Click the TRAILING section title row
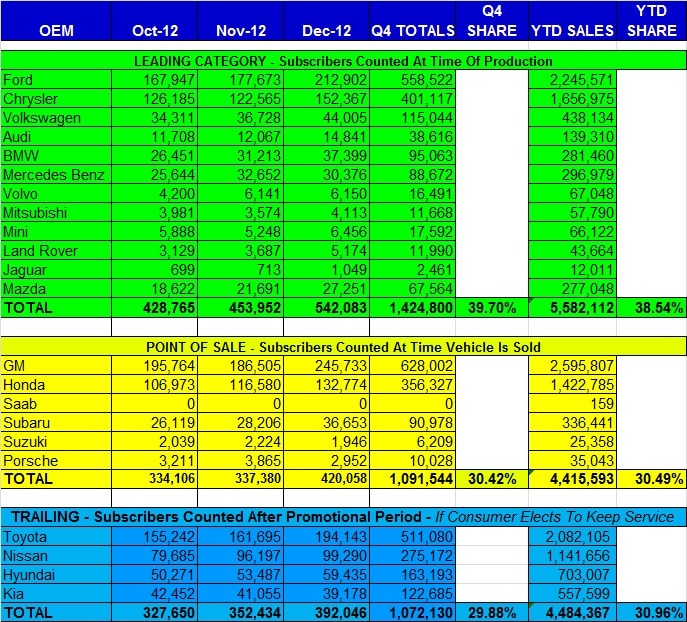Viewport: 687px width, 622px height. (343, 517)
